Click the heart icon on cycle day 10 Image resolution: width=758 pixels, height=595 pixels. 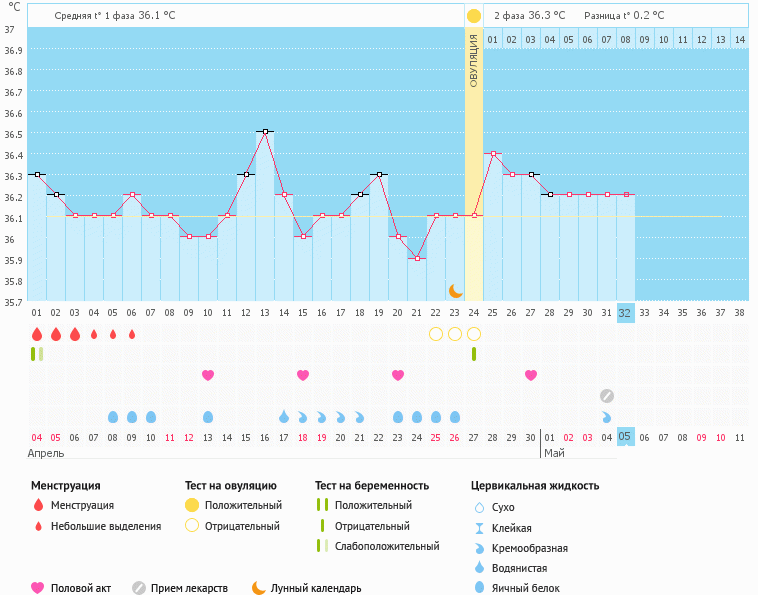(x=208, y=375)
